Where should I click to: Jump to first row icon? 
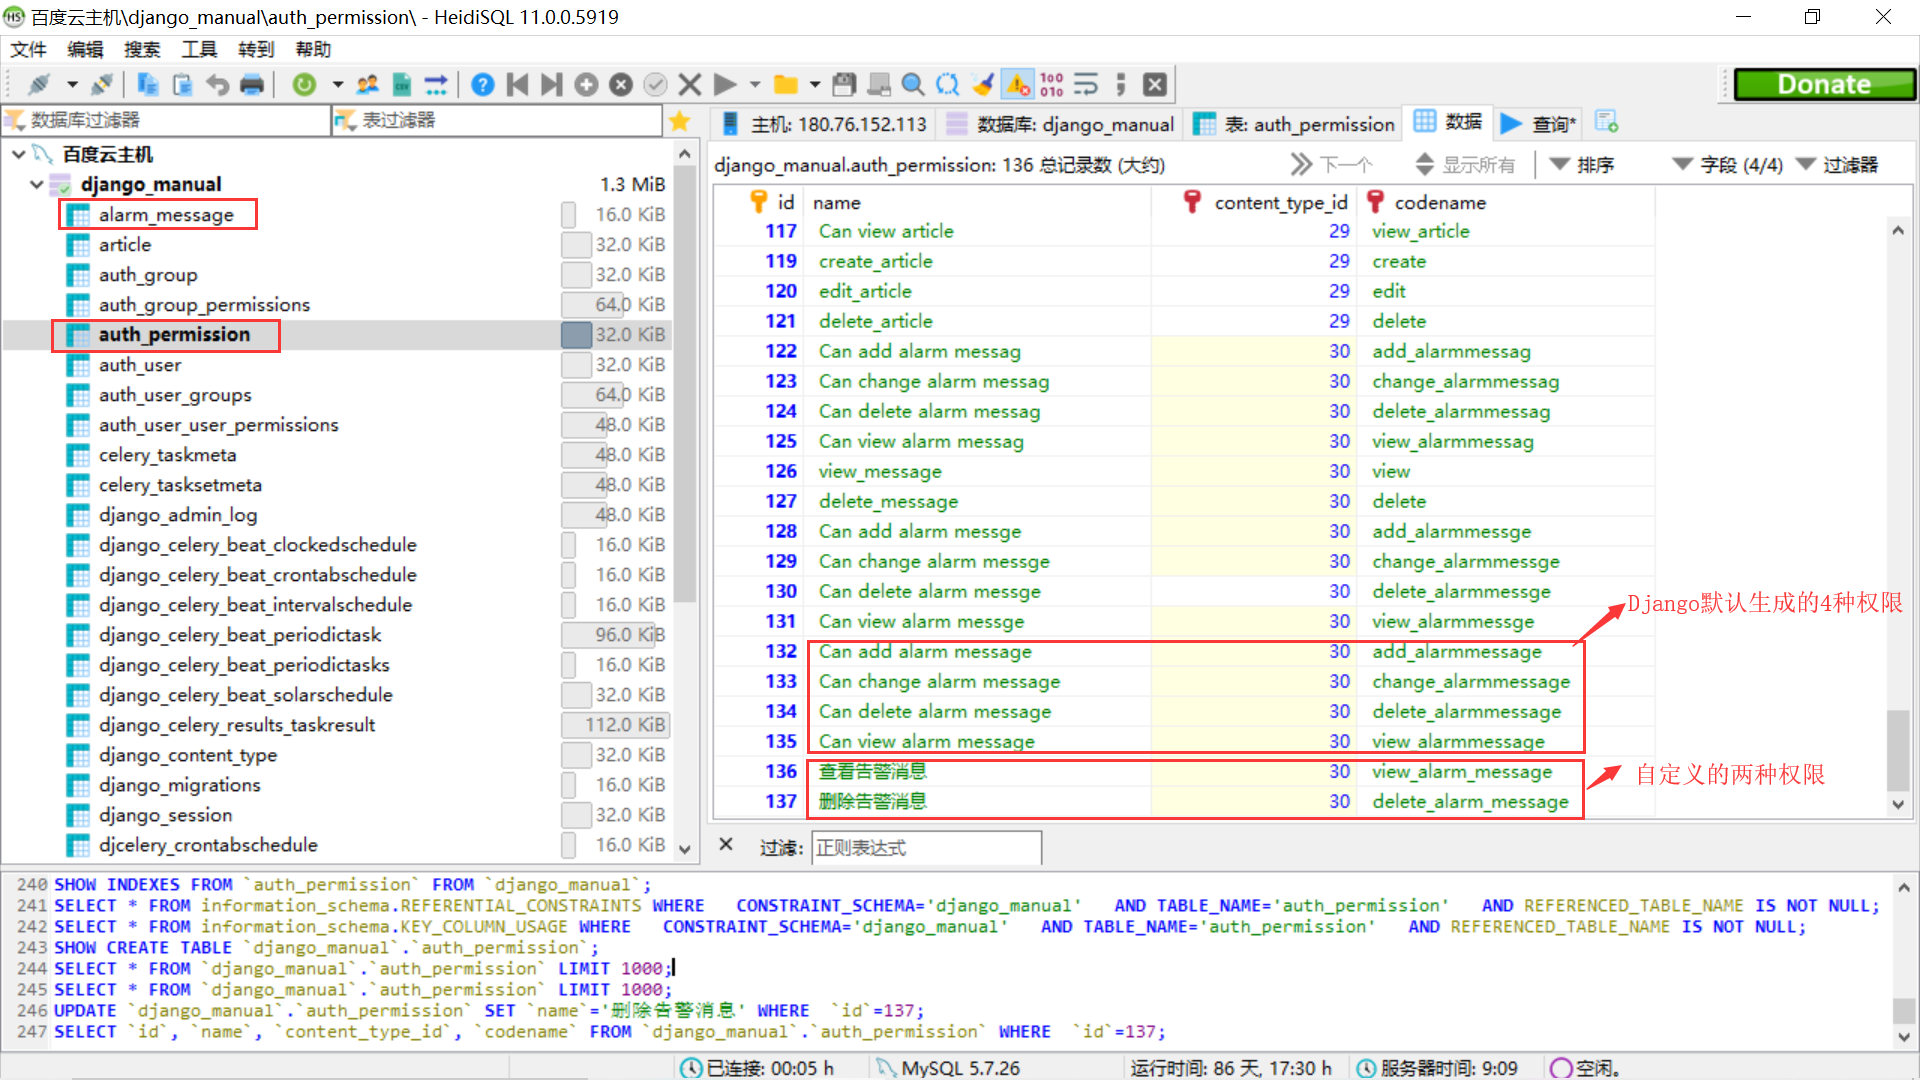coord(517,85)
